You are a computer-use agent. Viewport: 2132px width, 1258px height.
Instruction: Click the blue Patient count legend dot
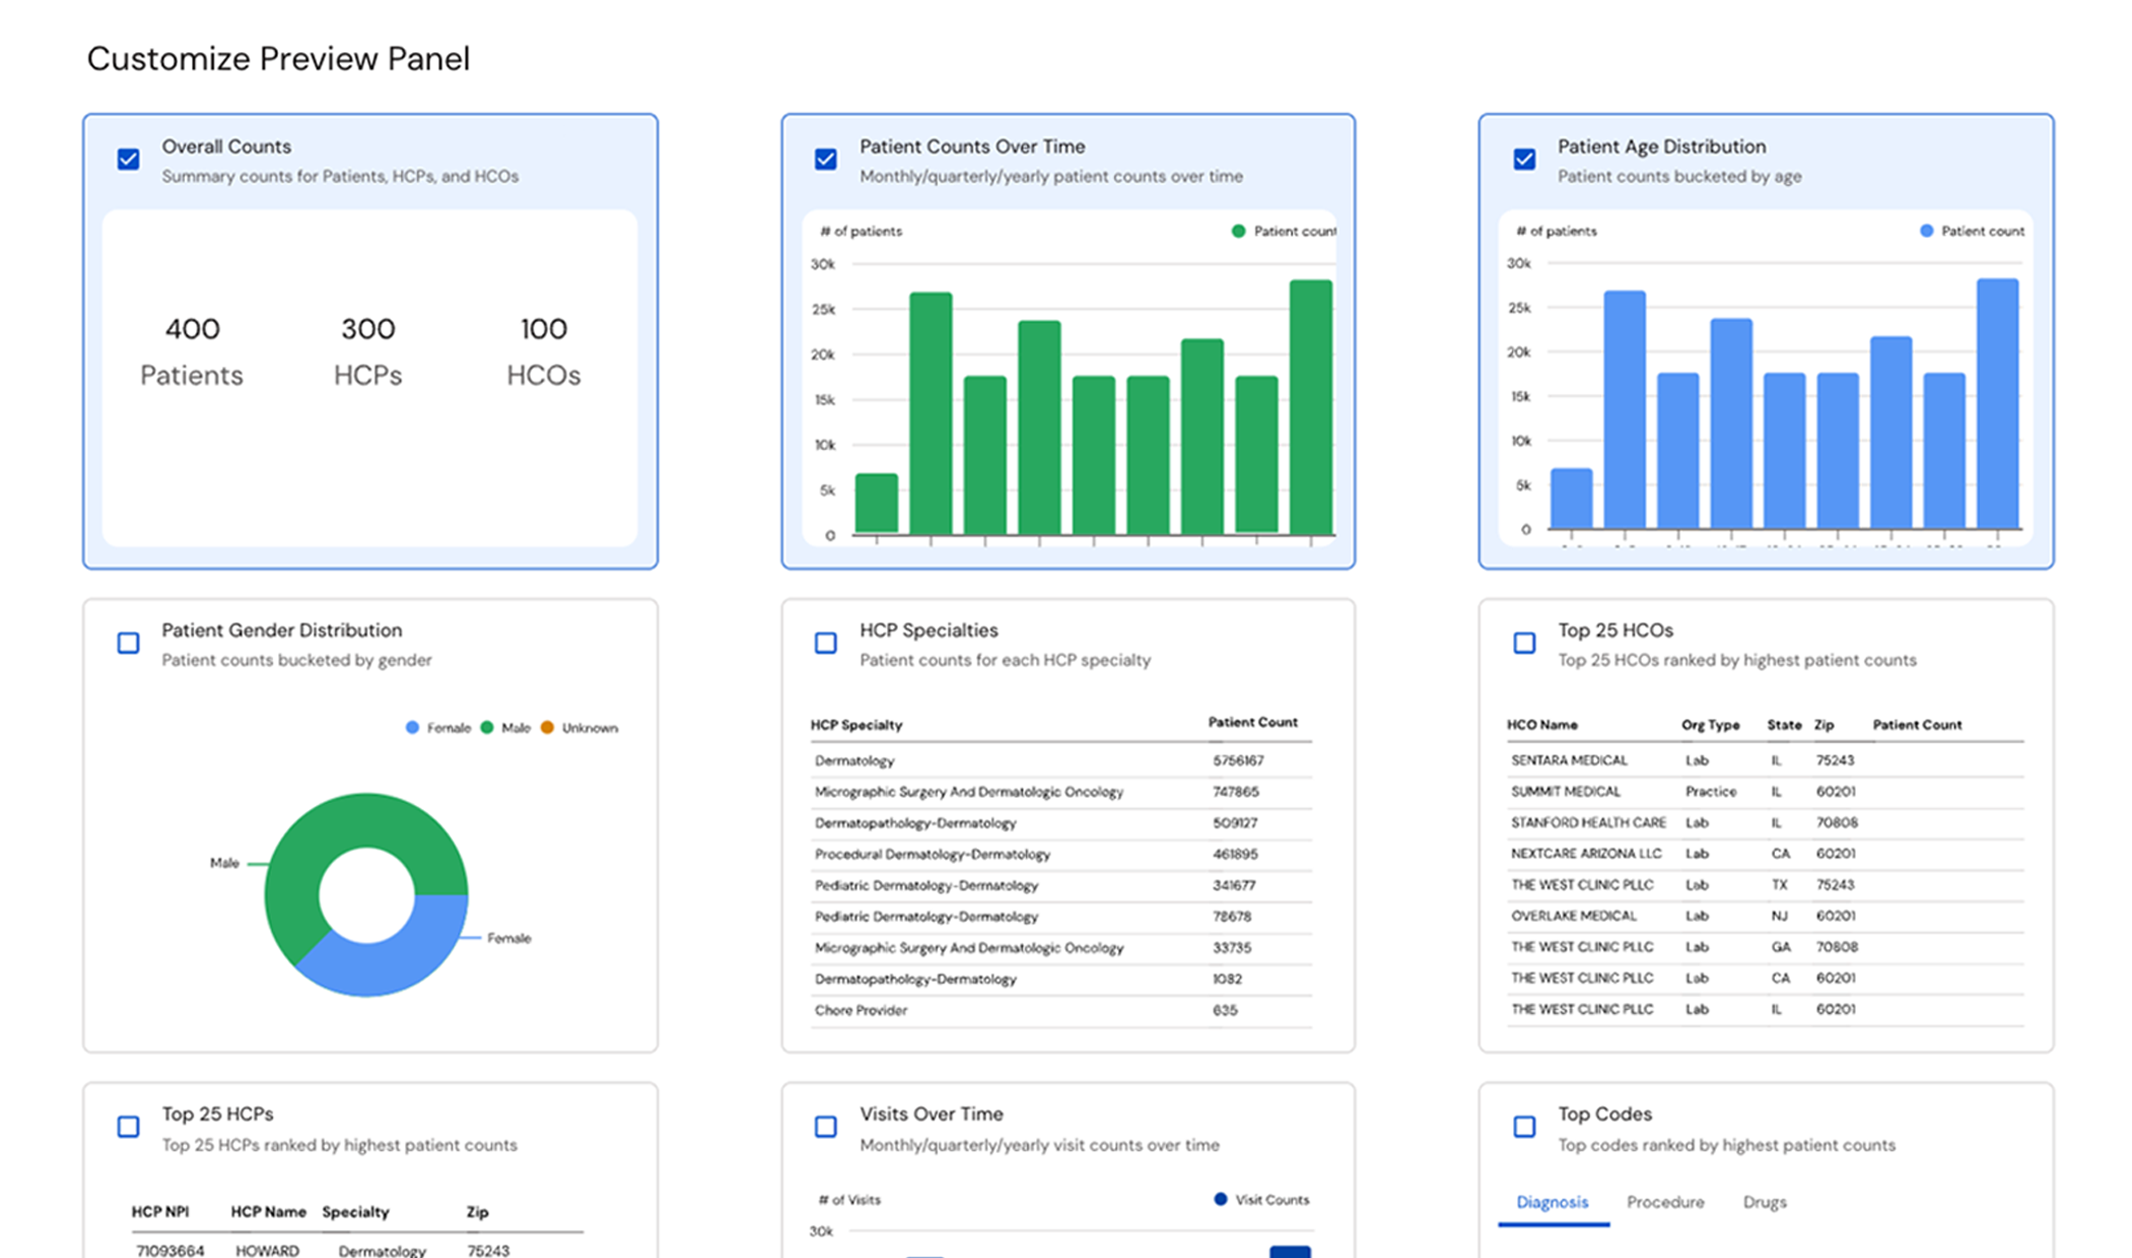point(1926,231)
